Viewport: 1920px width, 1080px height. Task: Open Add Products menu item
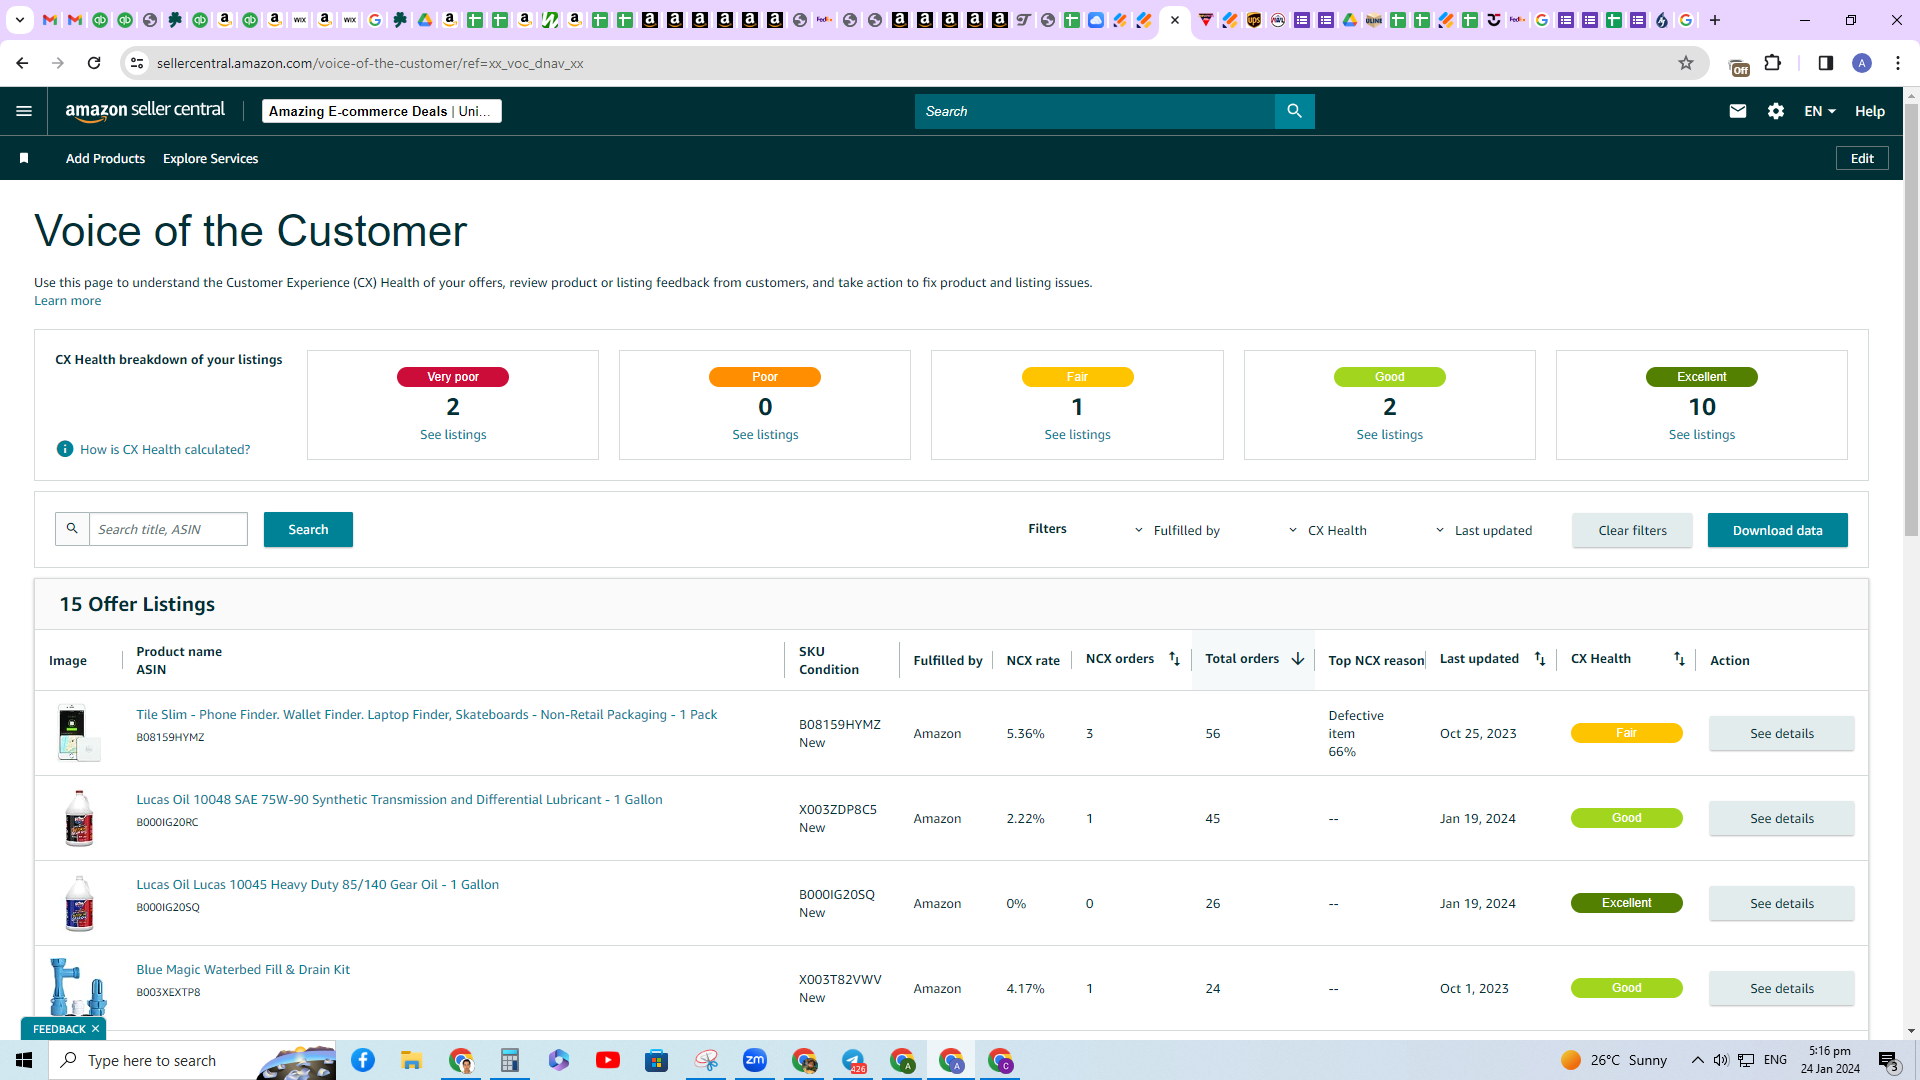point(105,158)
